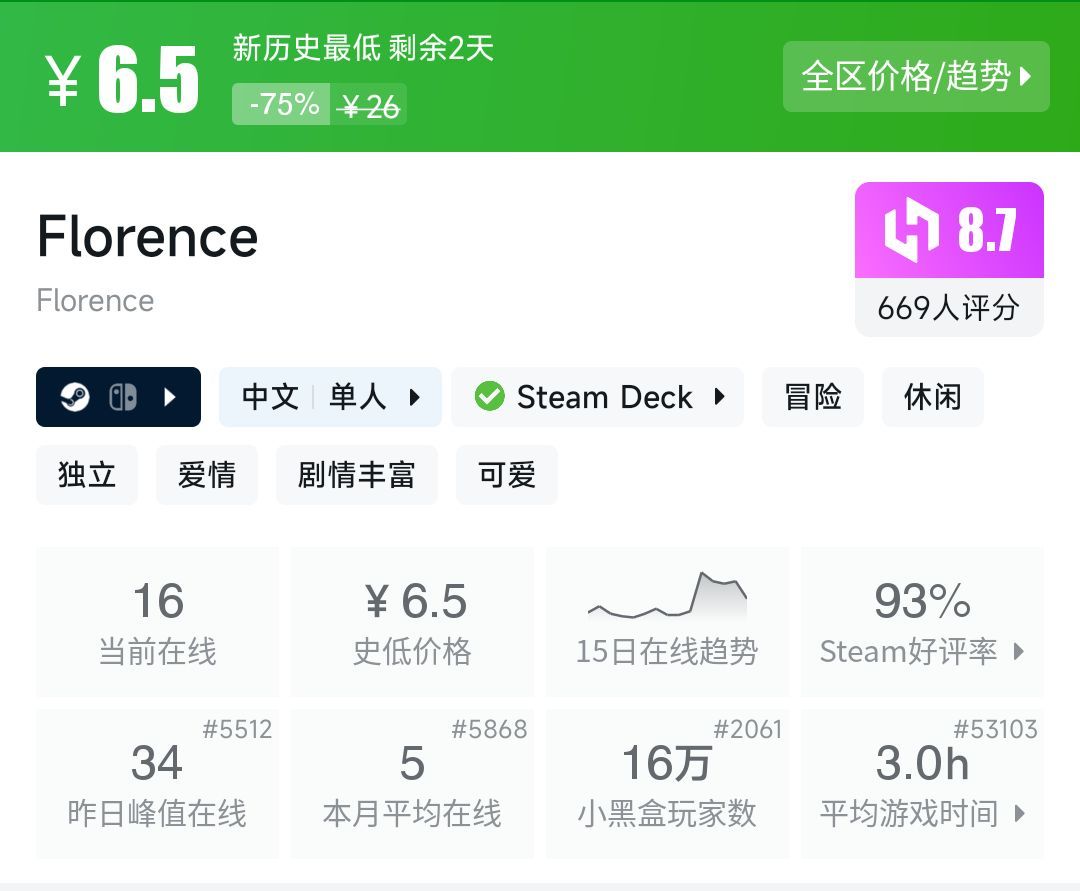Viewport: 1080px width, 891px height.
Task: Expand the Steam Deck compatibility arrow
Action: (x=719, y=397)
